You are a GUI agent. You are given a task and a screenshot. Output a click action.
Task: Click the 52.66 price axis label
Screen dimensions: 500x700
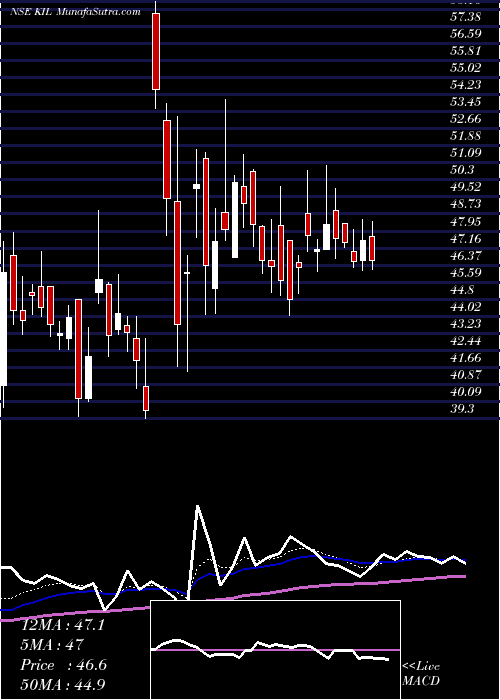[x=466, y=119]
